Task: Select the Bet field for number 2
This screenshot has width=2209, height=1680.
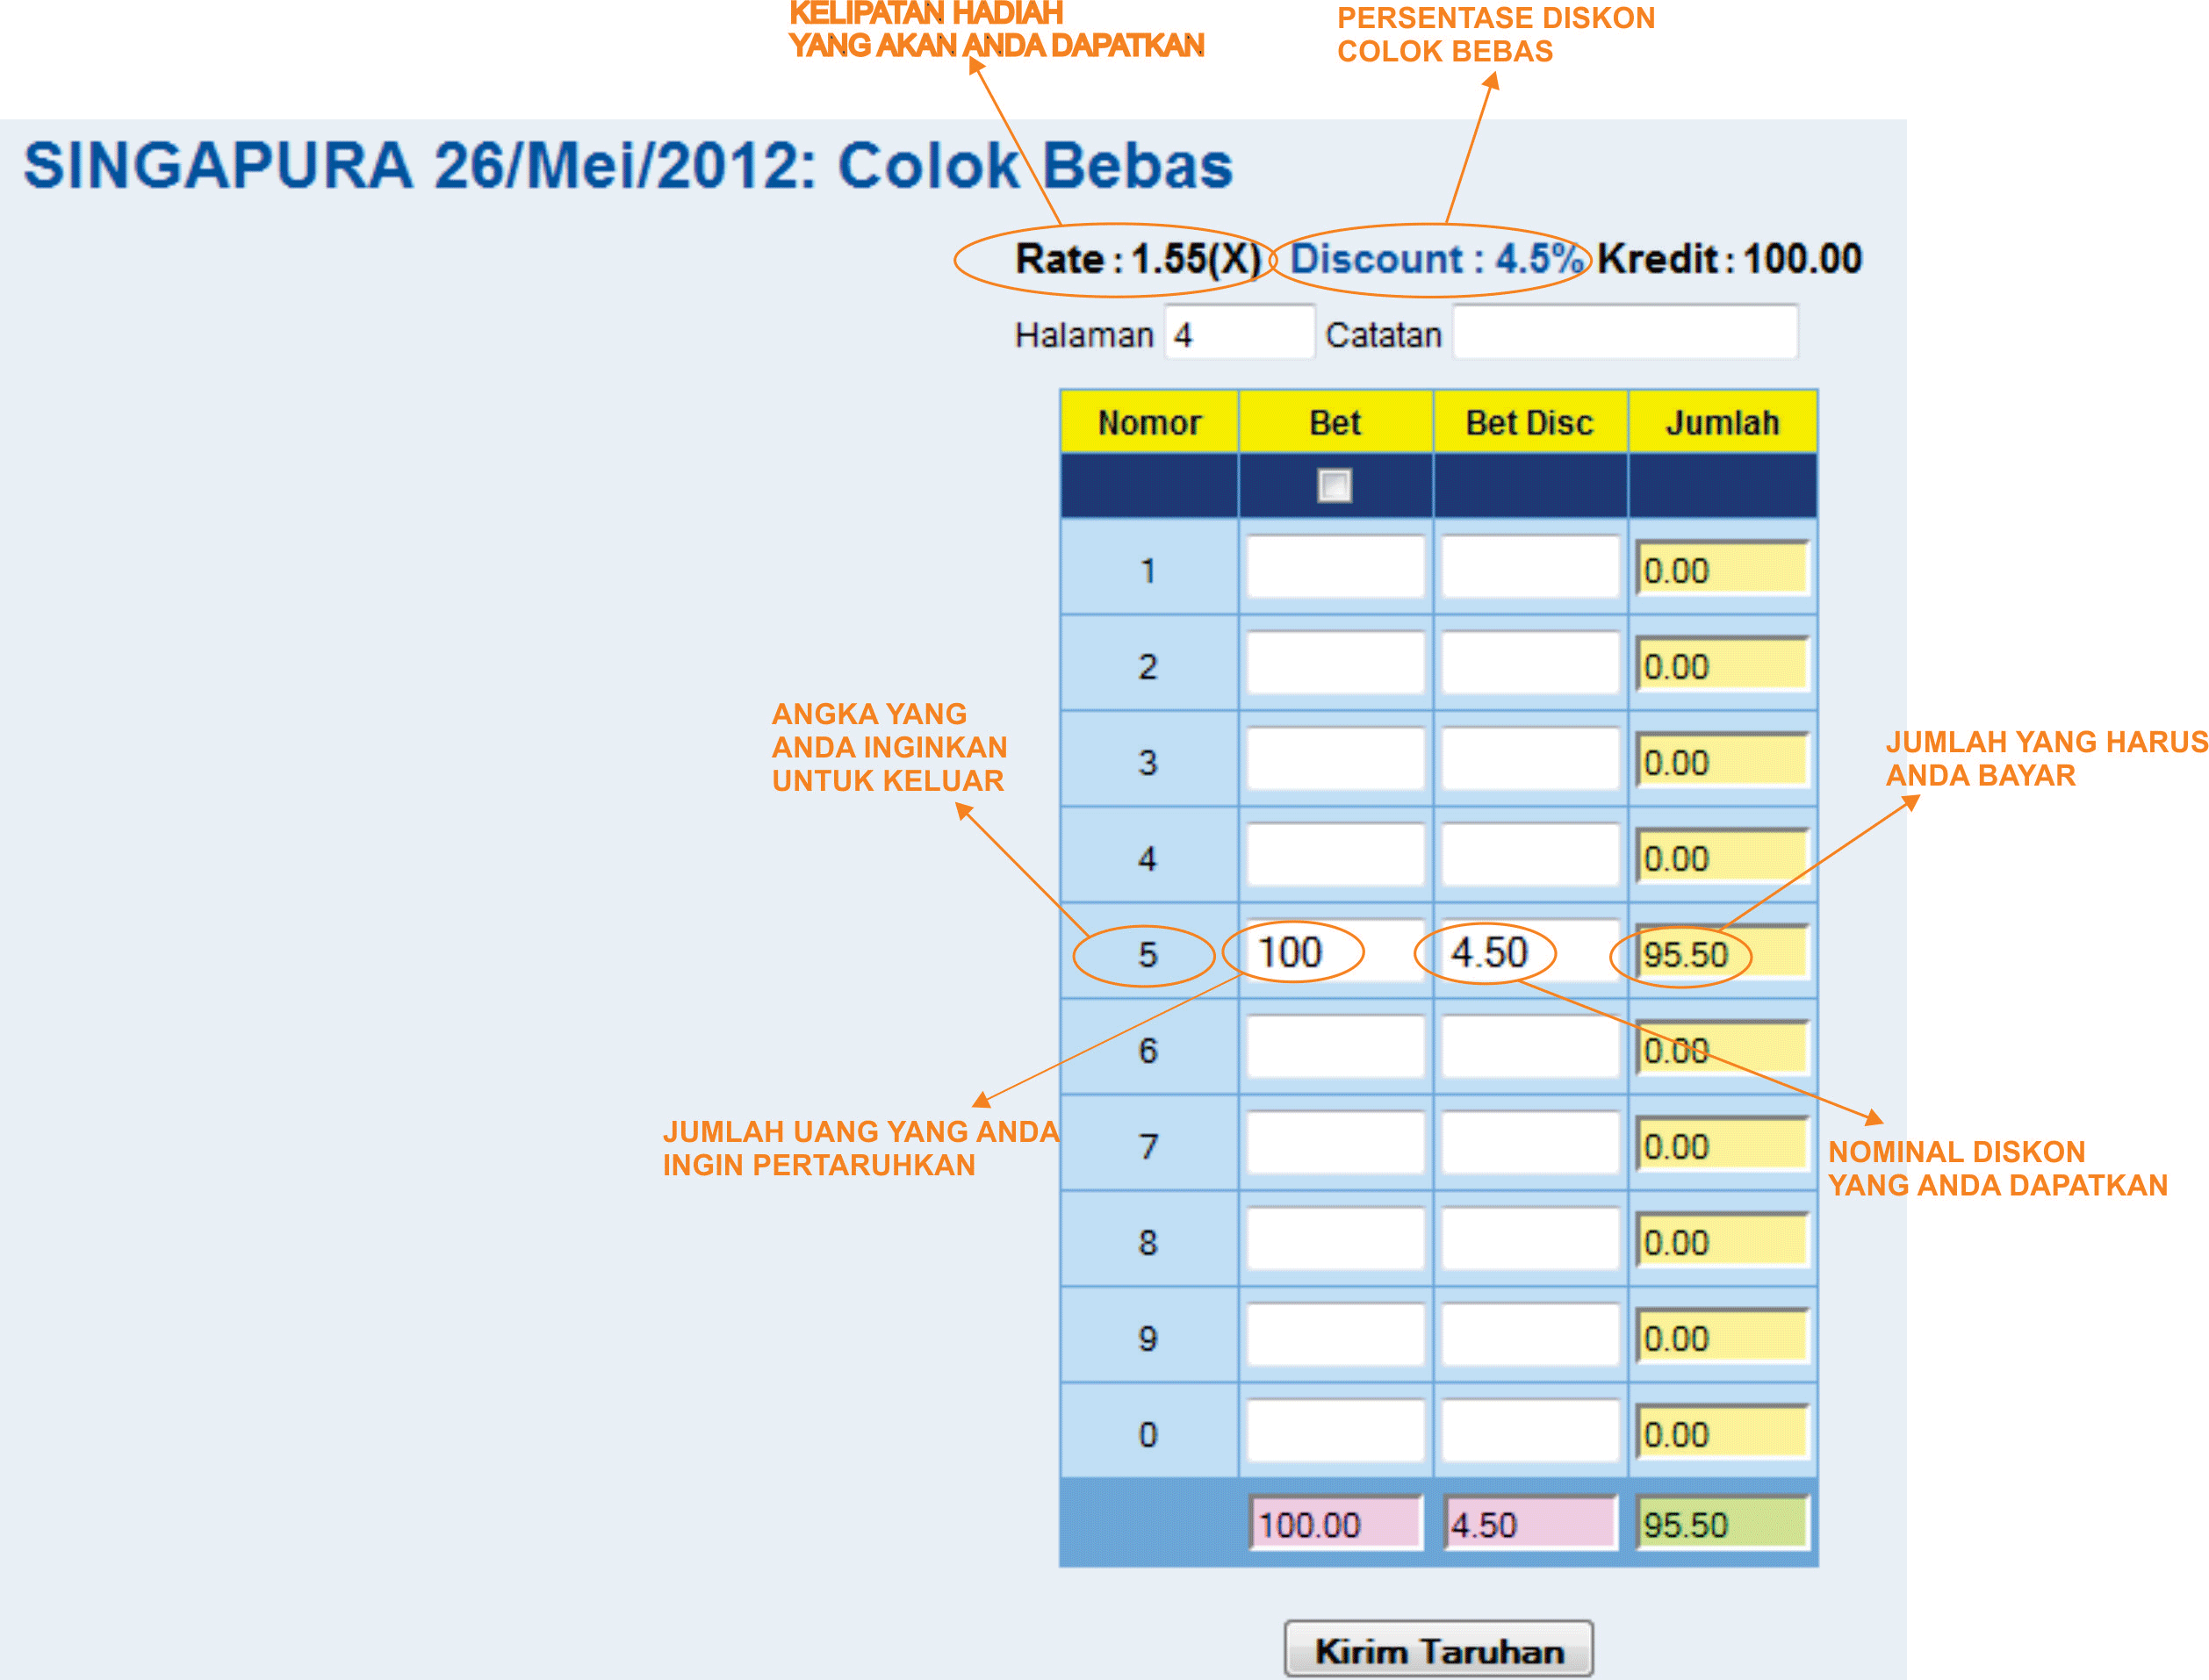Action: click(x=1335, y=664)
